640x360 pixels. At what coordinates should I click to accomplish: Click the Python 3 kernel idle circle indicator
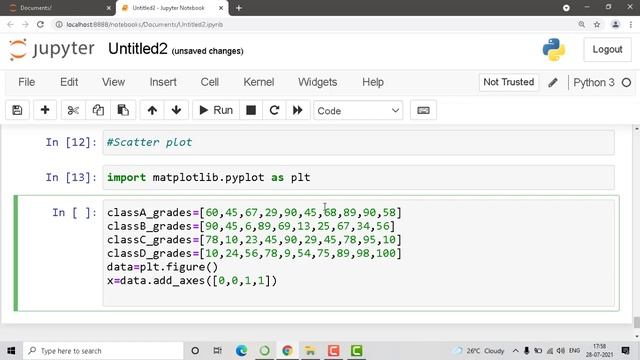click(626, 82)
